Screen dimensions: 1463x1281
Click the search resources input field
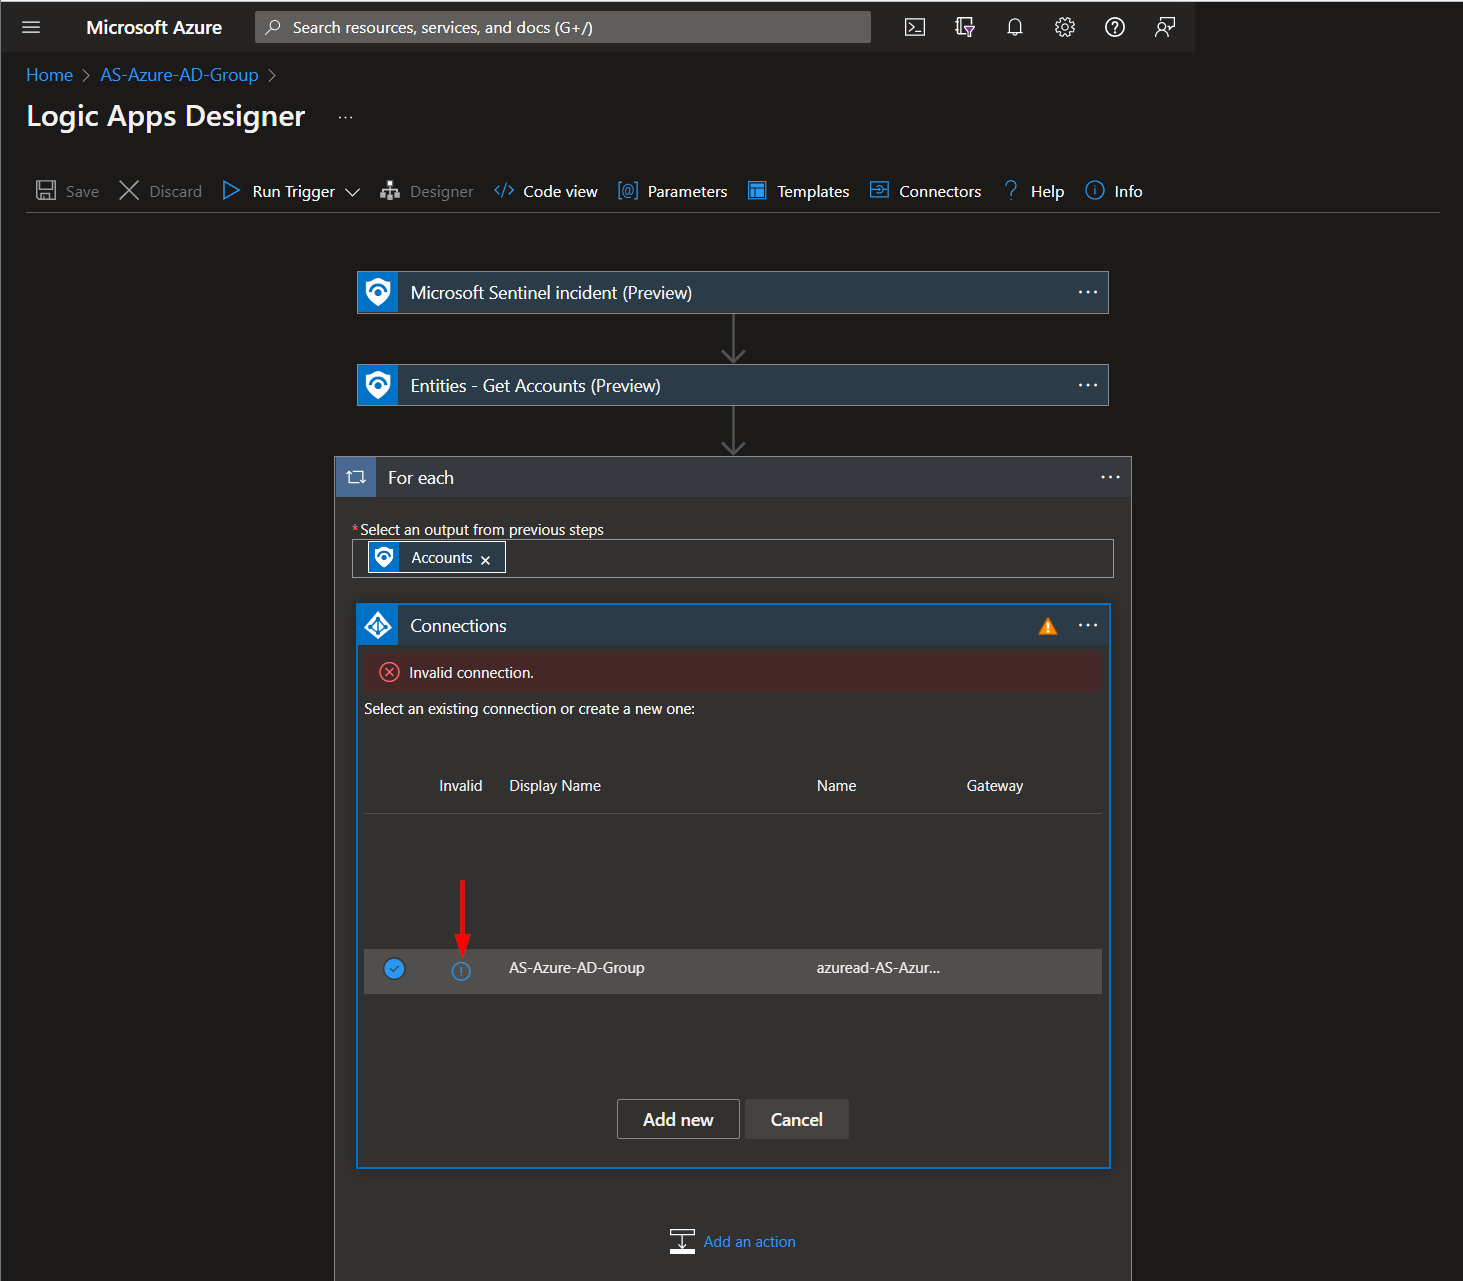pos(563,27)
